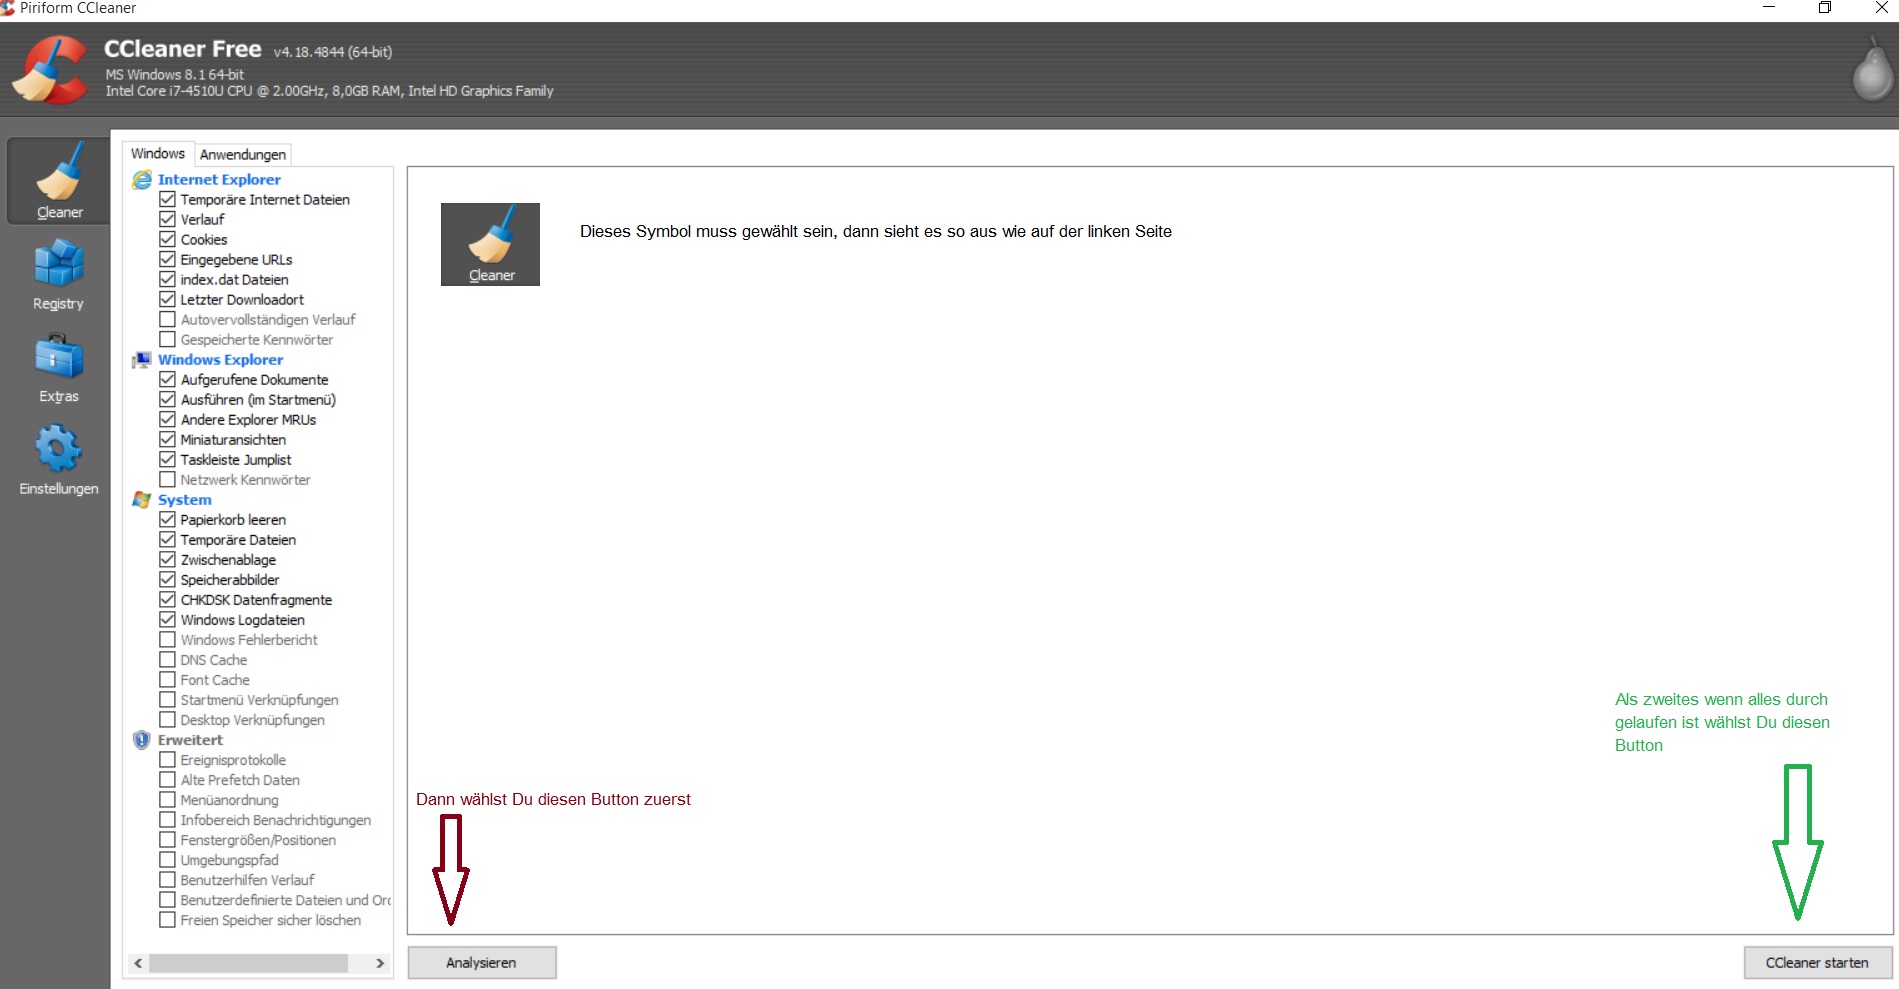Viewport: 1899px width, 989px height.
Task: Click the 'Umgebungspfad' label
Action: 229,860
